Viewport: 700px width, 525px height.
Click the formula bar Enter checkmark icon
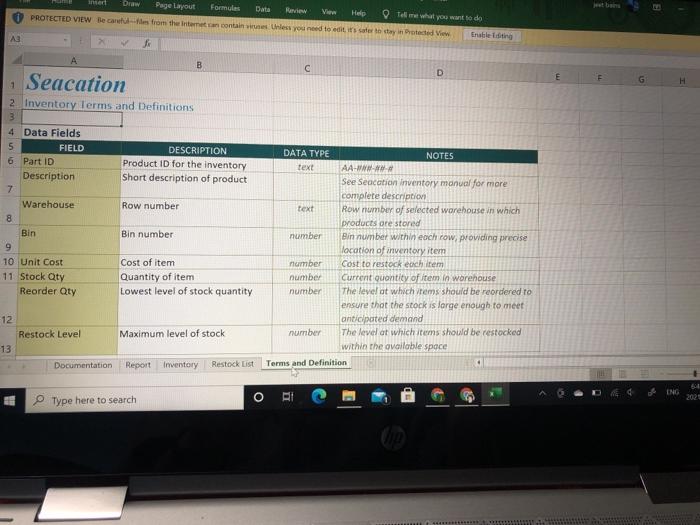click(x=125, y=42)
